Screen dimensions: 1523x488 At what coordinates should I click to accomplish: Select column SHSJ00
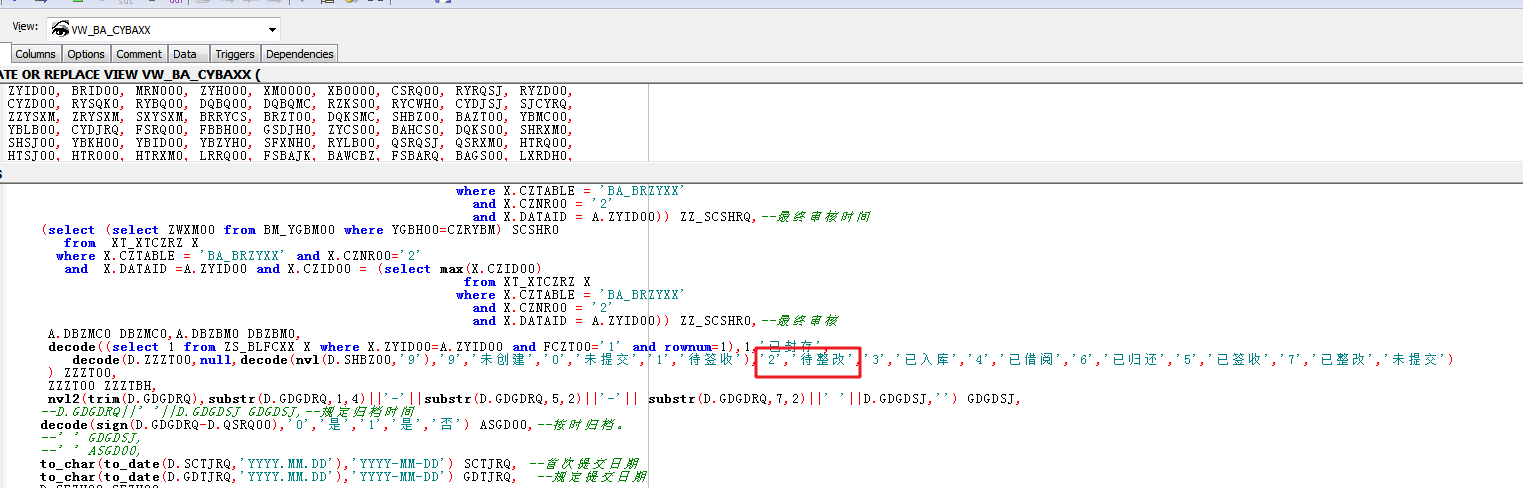pyautogui.click(x=31, y=143)
